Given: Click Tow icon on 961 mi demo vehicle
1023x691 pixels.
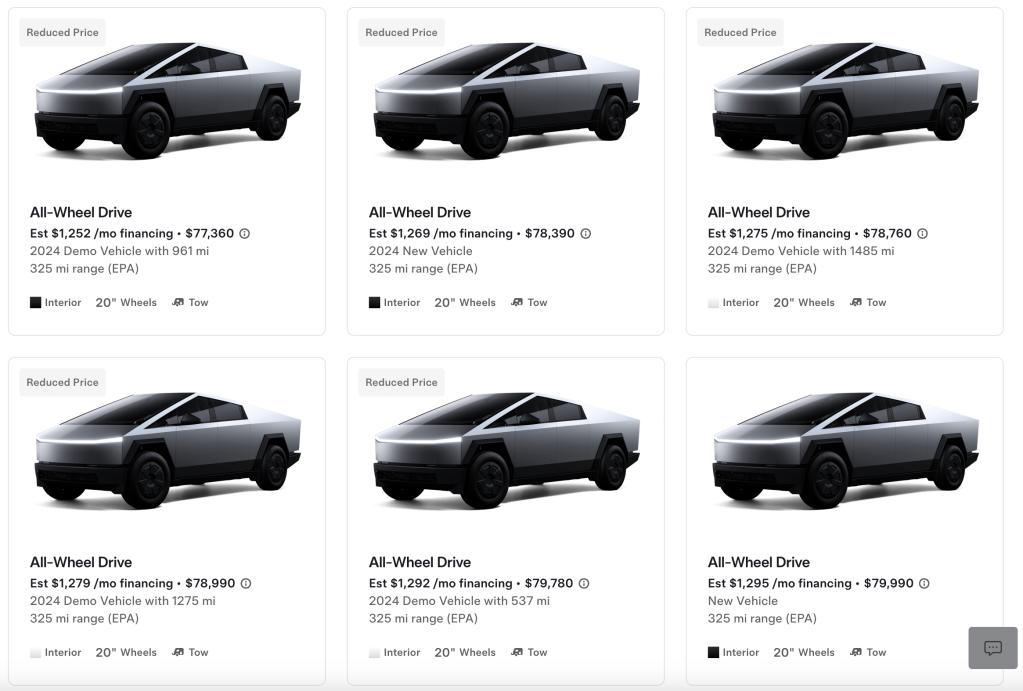Looking at the screenshot, I should 178,303.
